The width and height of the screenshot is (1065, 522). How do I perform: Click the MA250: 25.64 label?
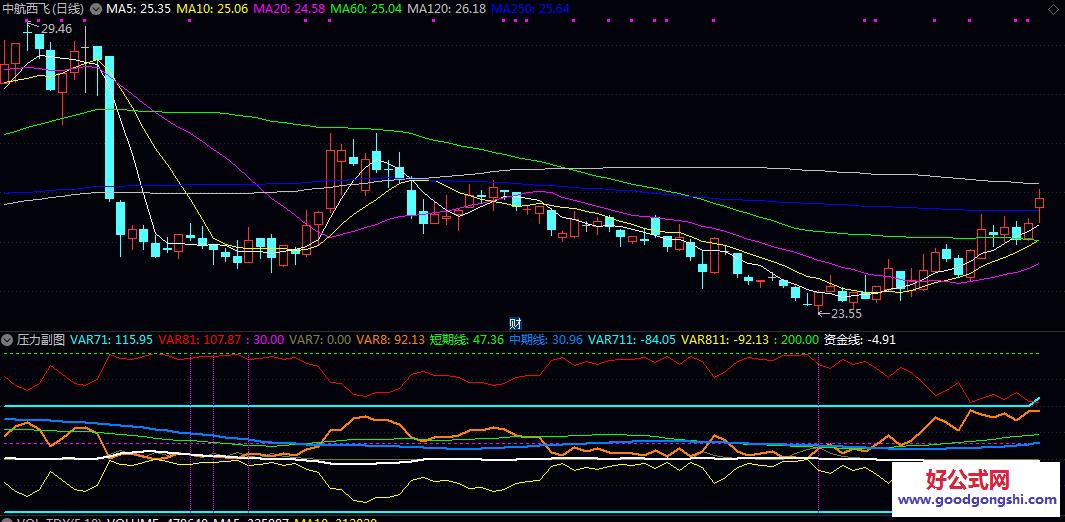(x=530, y=9)
